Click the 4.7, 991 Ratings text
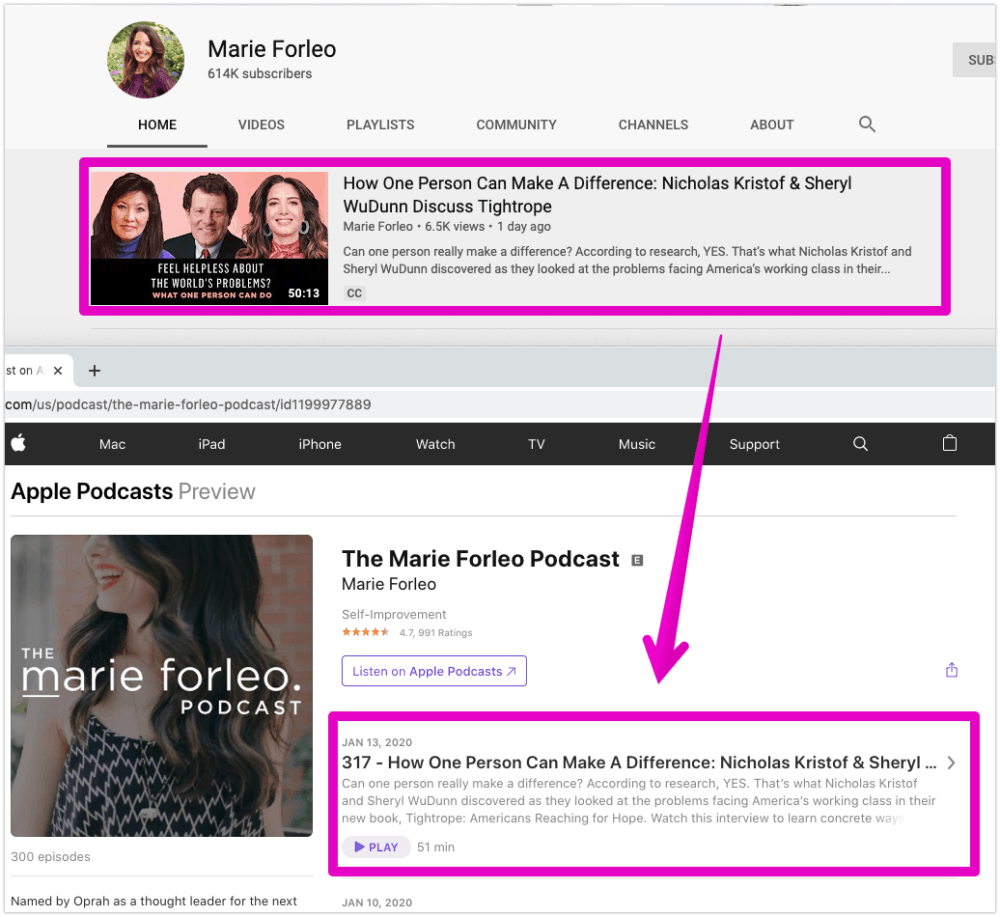 [436, 633]
